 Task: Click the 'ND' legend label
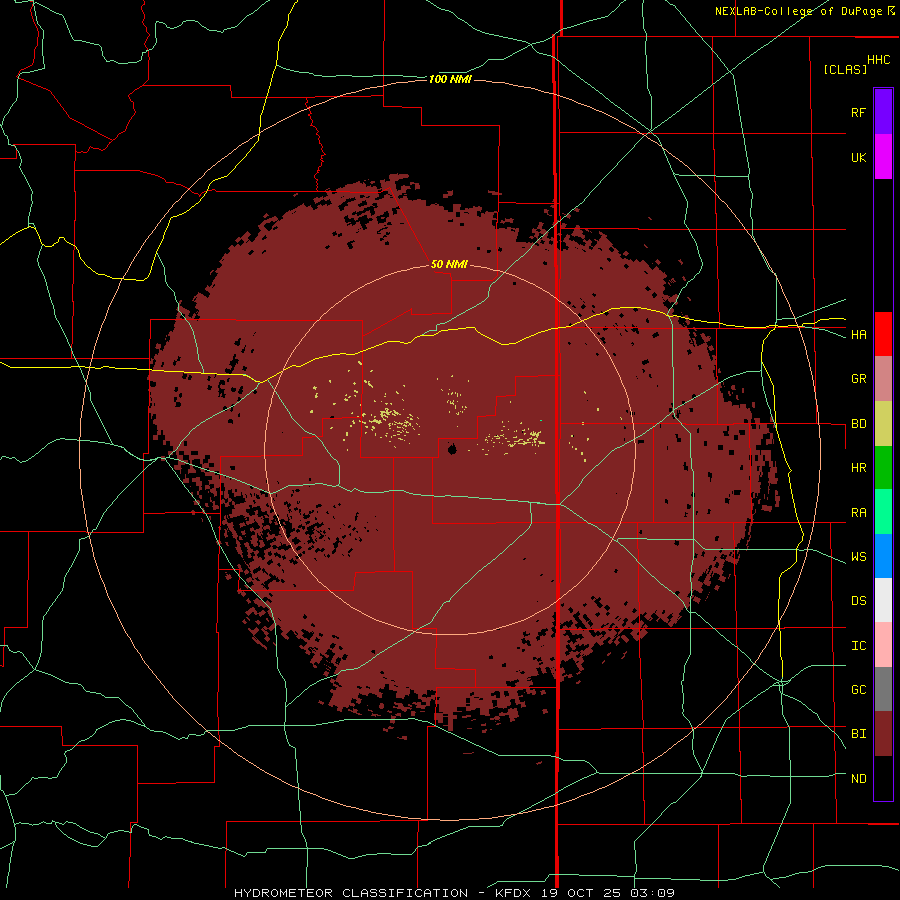point(859,779)
